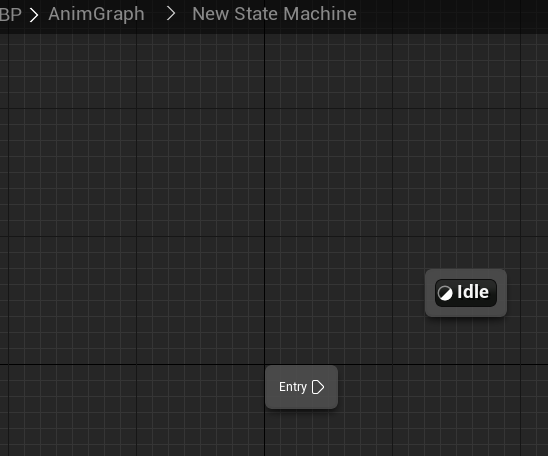Click the Idle state's half-circle icon
548x456 pixels.
pos(445,293)
